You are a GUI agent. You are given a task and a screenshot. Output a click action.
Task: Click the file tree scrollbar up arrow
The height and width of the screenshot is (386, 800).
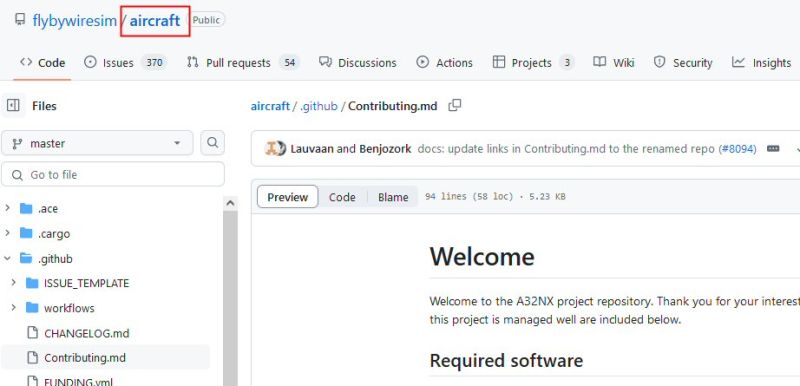[230, 203]
